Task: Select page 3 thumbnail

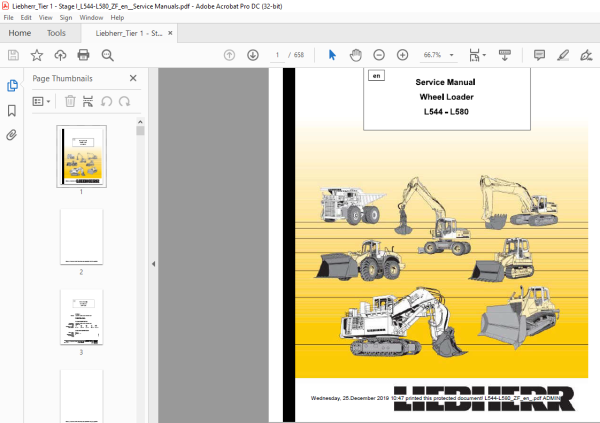Action: 82,317
